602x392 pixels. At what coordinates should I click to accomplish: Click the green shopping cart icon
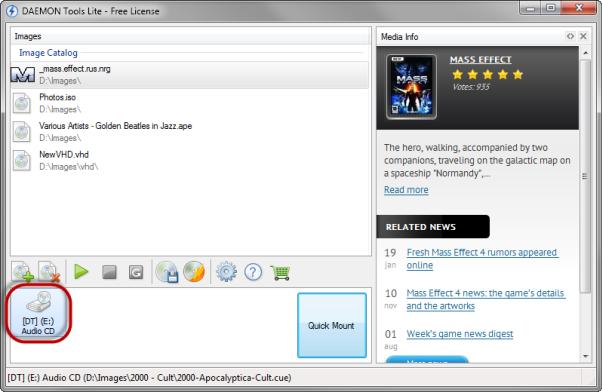click(280, 272)
